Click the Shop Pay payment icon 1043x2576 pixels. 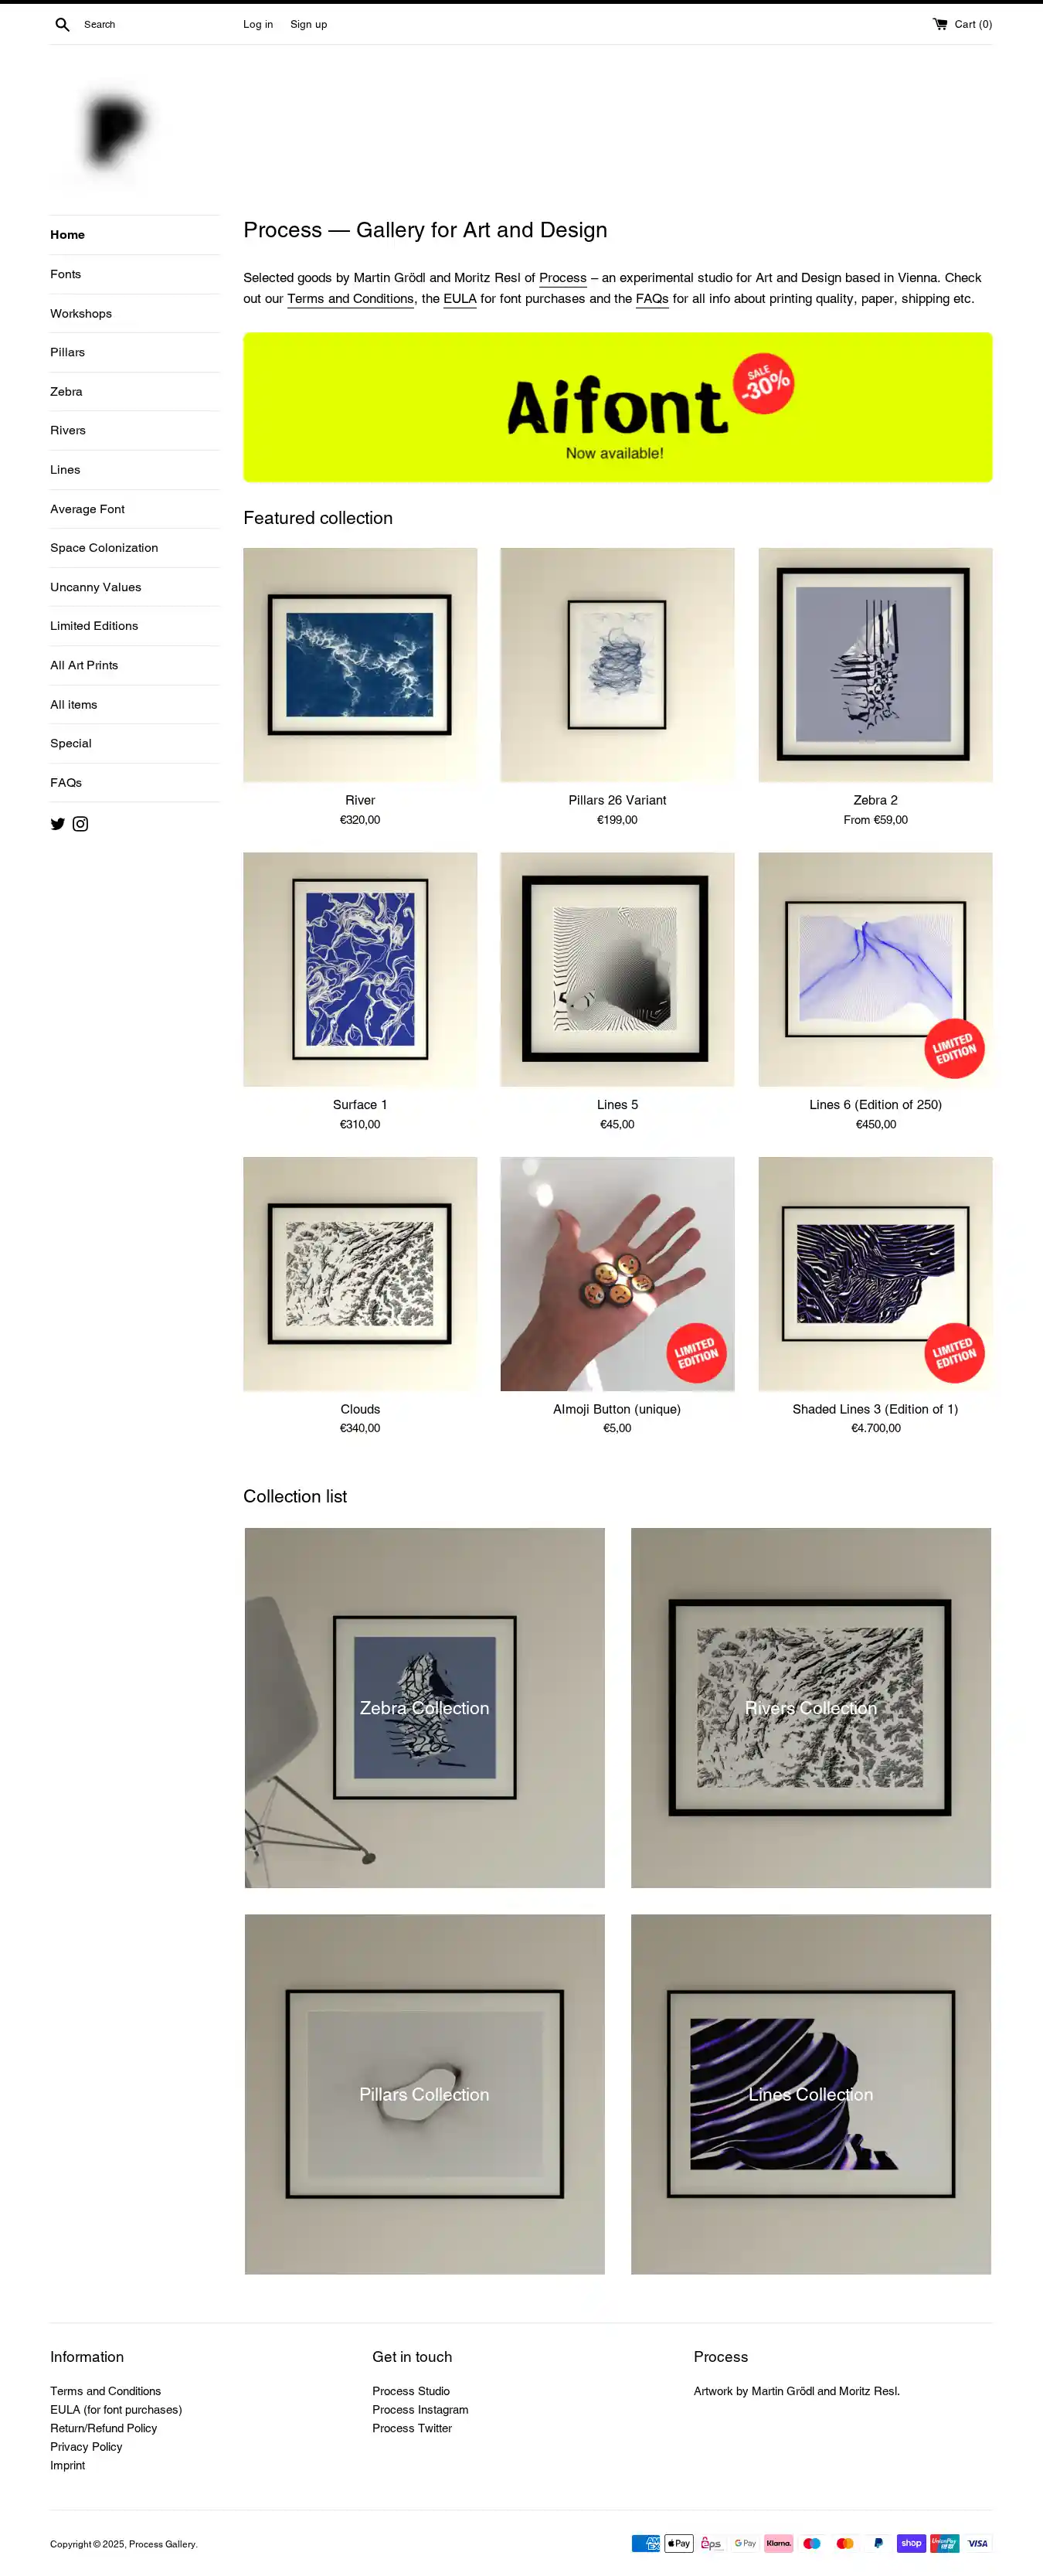pyautogui.click(x=911, y=2543)
